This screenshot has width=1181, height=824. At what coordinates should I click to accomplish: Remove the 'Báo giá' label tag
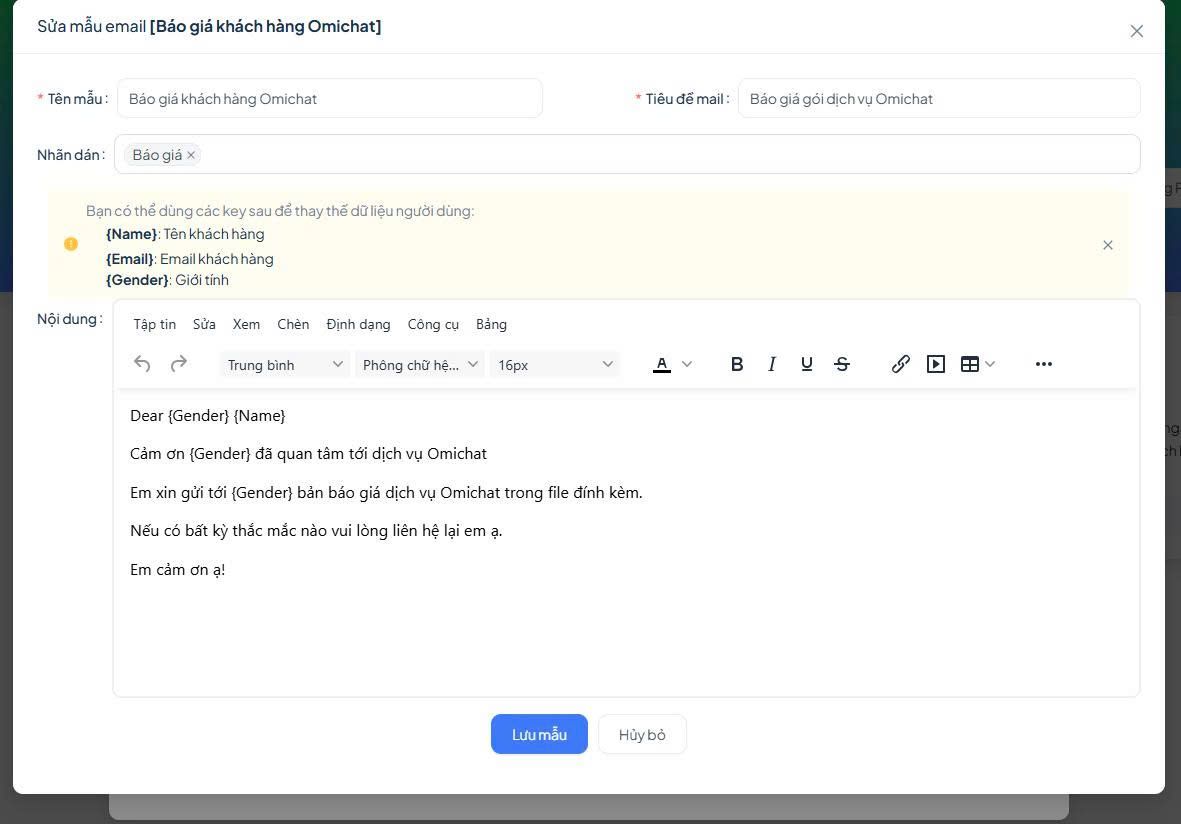pyautogui.click(x=191, y=155)
